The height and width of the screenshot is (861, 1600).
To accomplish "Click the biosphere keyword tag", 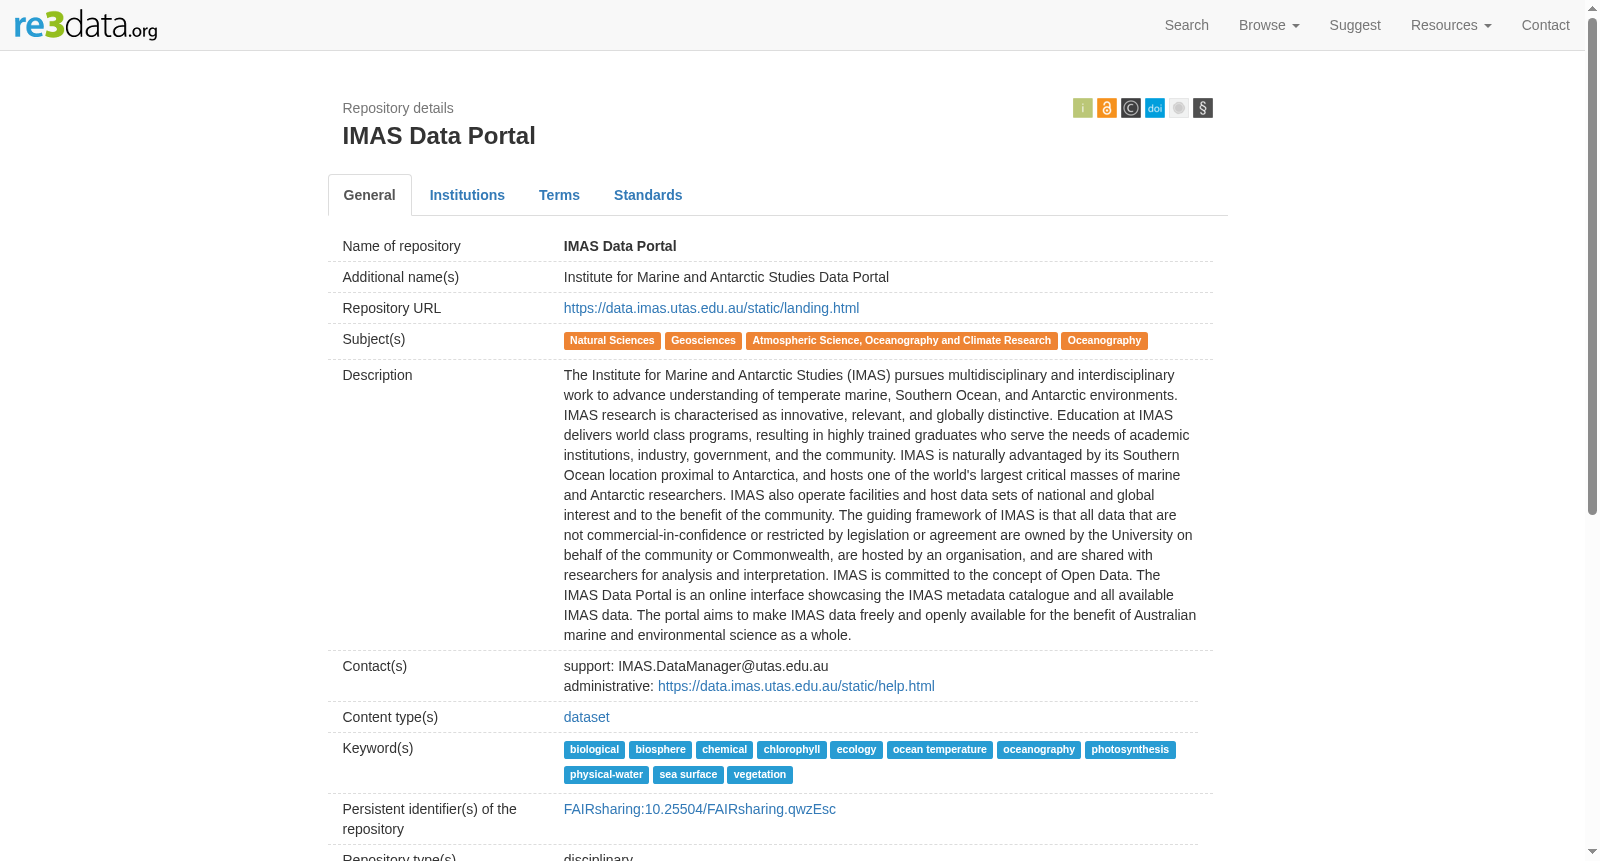I will 660,750.
